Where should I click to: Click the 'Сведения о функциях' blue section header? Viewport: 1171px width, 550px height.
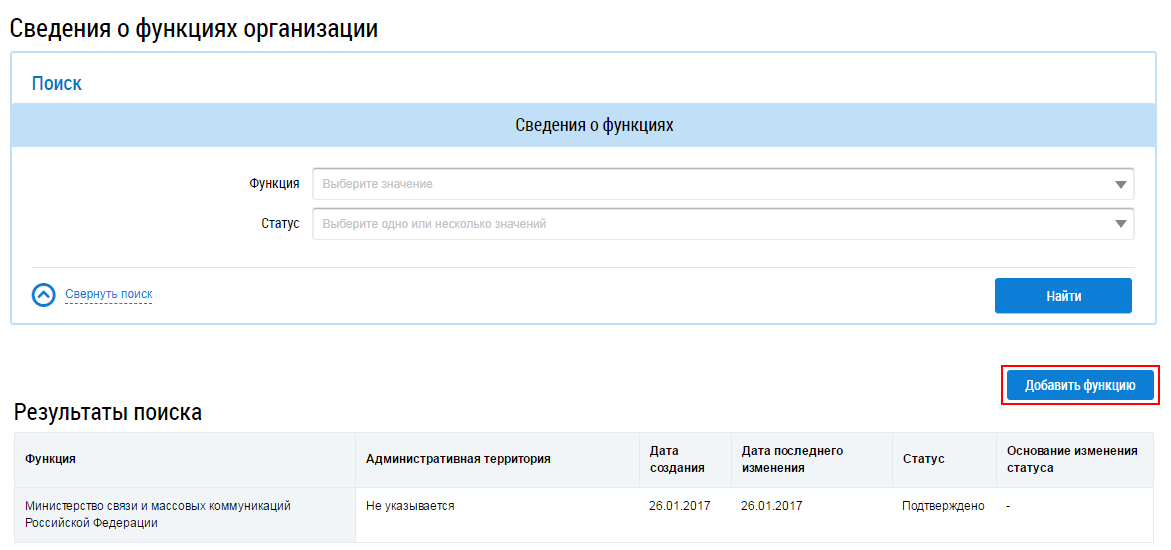(594, 125)
